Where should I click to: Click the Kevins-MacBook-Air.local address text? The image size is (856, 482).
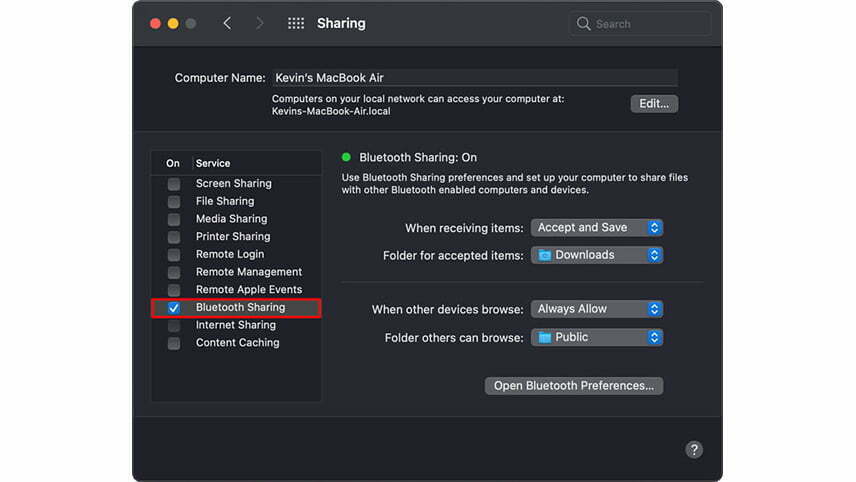(x=331, y=111)
